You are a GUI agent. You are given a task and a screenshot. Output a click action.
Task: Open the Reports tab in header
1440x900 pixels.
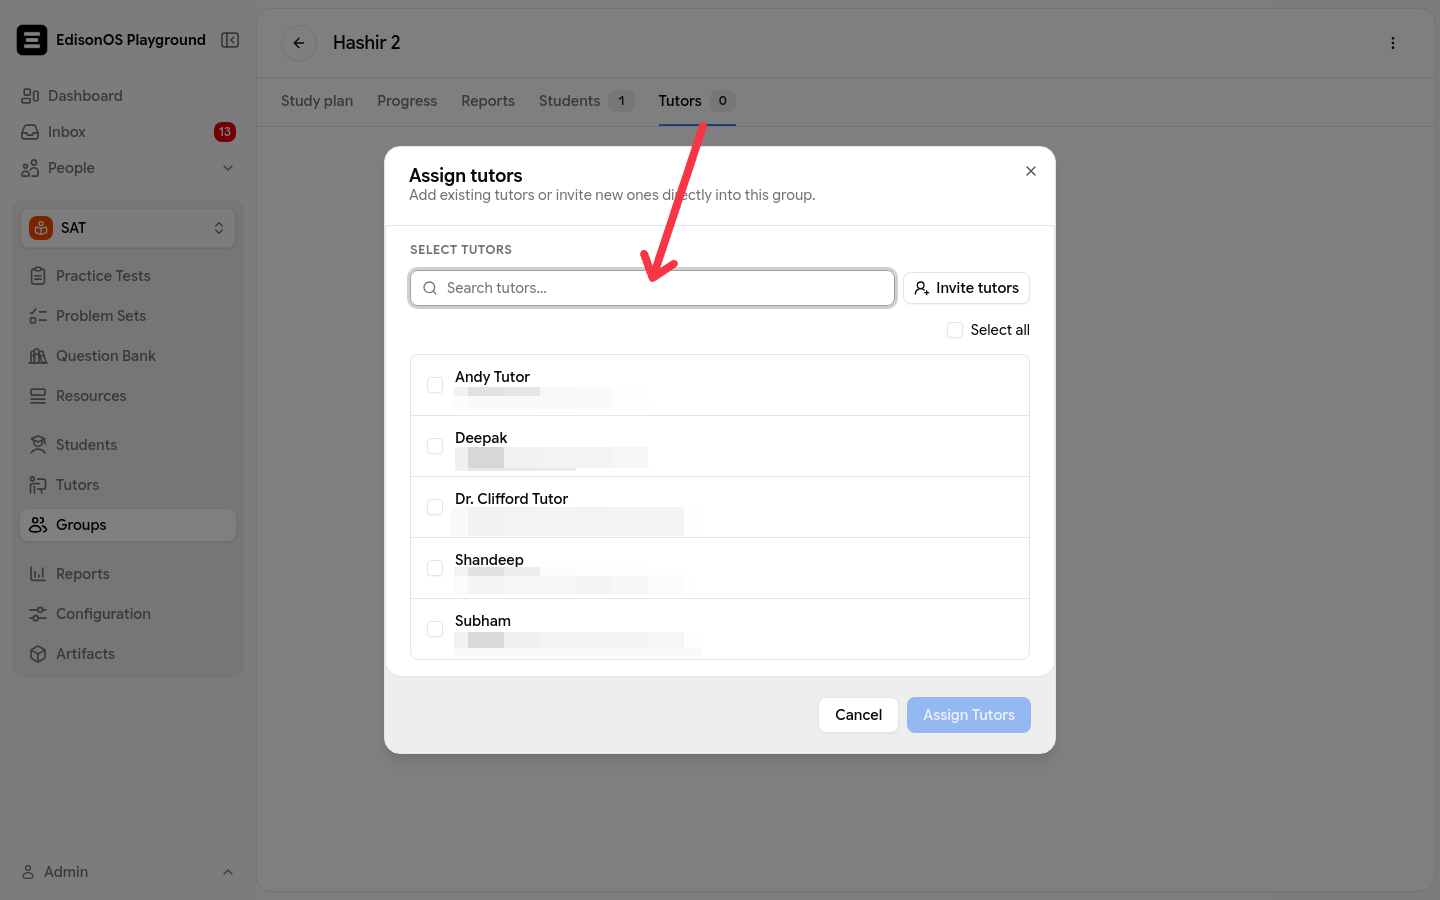click(x=488, y=101)
